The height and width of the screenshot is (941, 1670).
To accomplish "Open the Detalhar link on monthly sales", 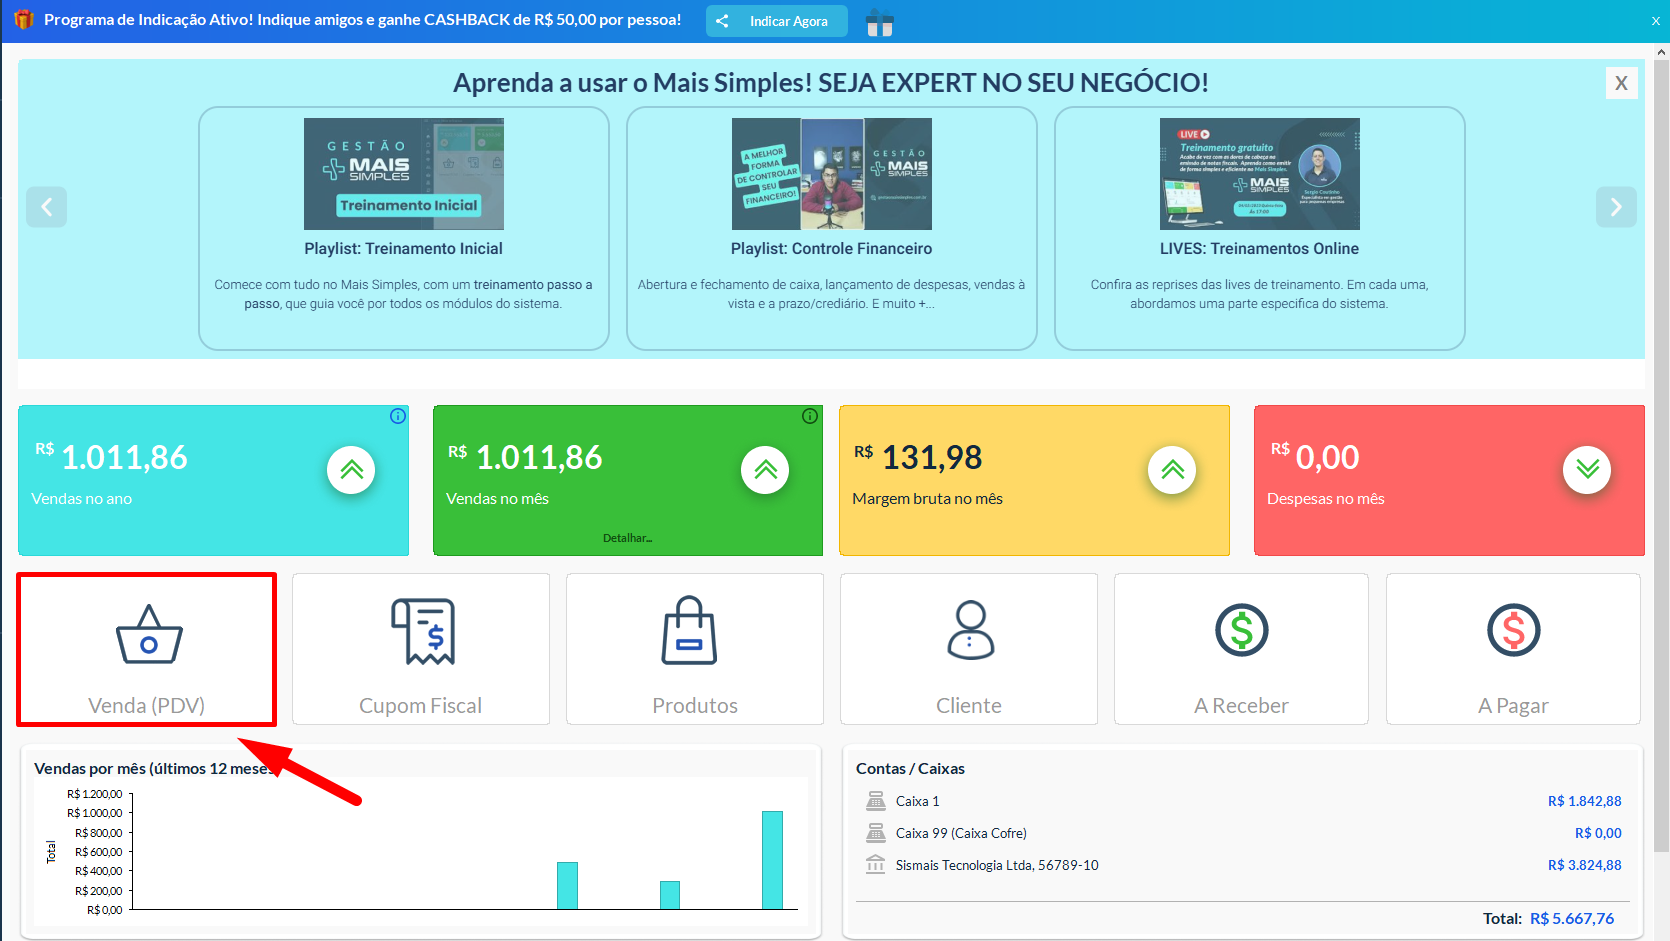I will (627, 538).
